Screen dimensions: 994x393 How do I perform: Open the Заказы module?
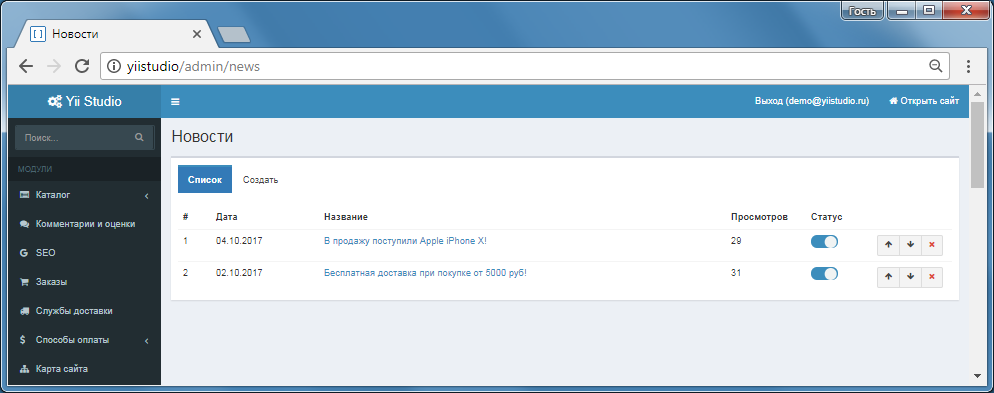coord(85,282)
